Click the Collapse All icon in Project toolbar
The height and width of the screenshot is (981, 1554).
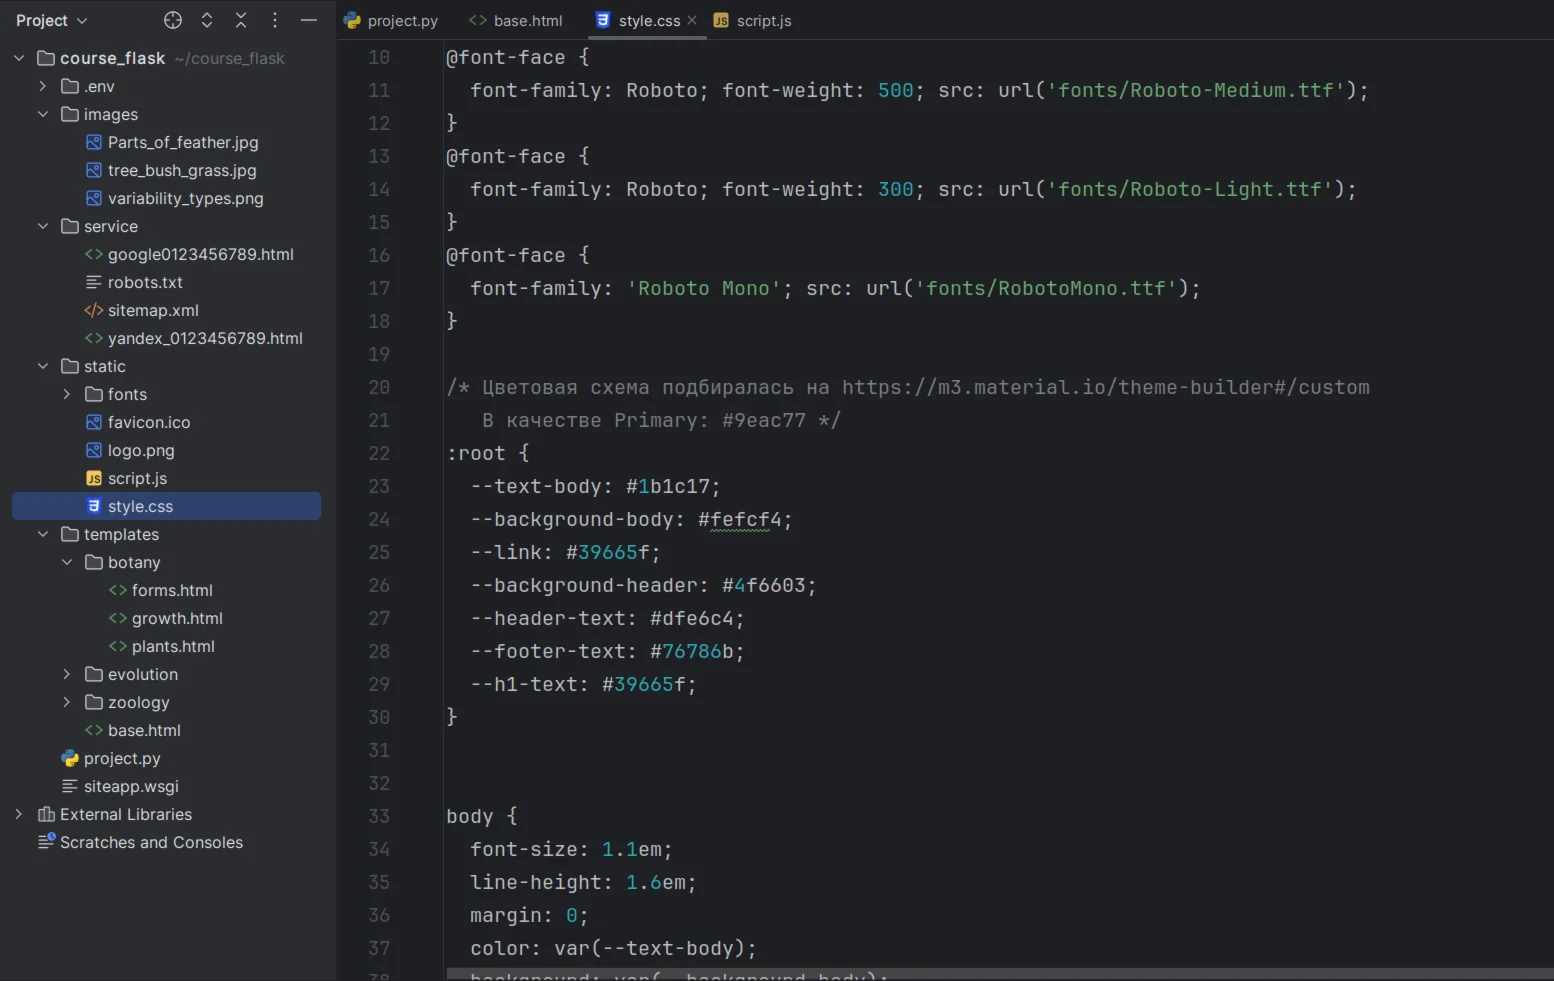pos(241,20)
